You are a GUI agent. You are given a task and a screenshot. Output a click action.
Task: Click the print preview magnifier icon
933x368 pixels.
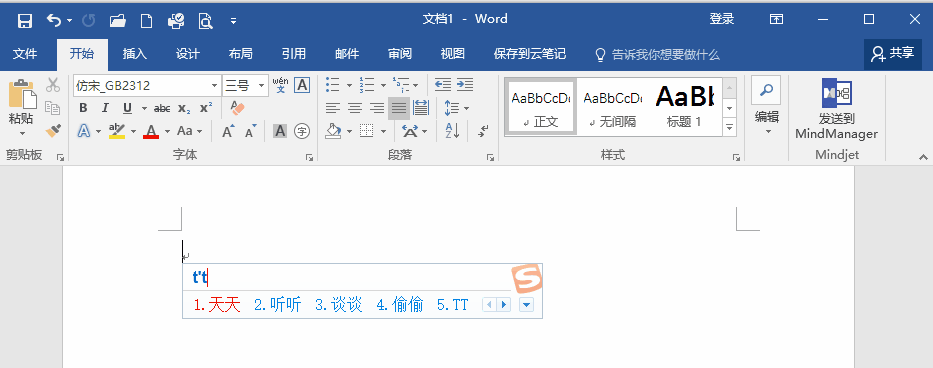[205, 21]
